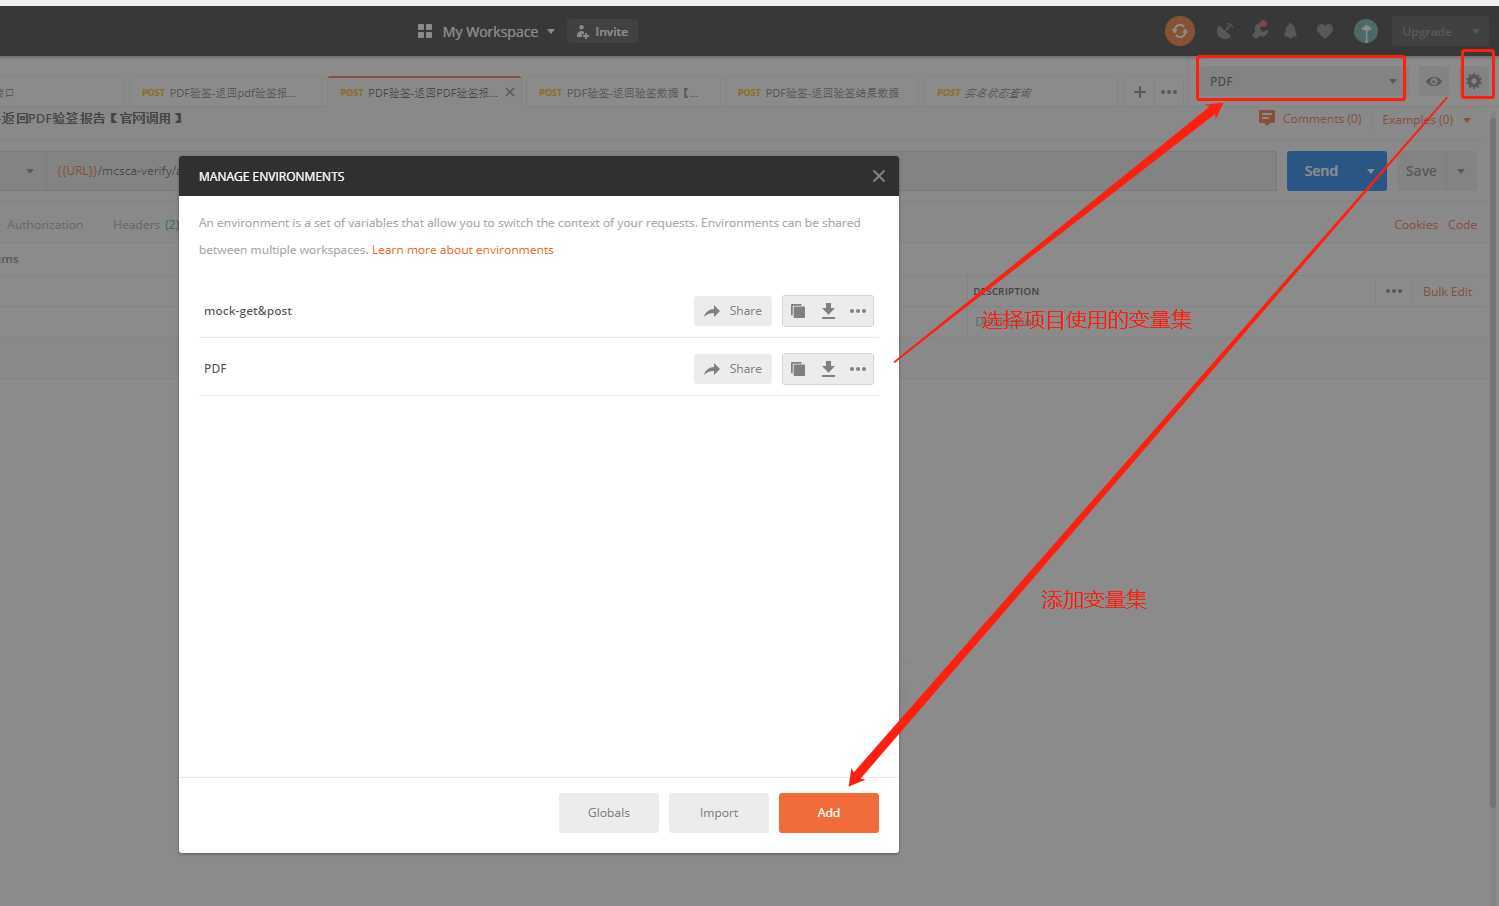Download the mock-get&post environment
This screenshot has width=1499, height=906.
pos(828,311)
